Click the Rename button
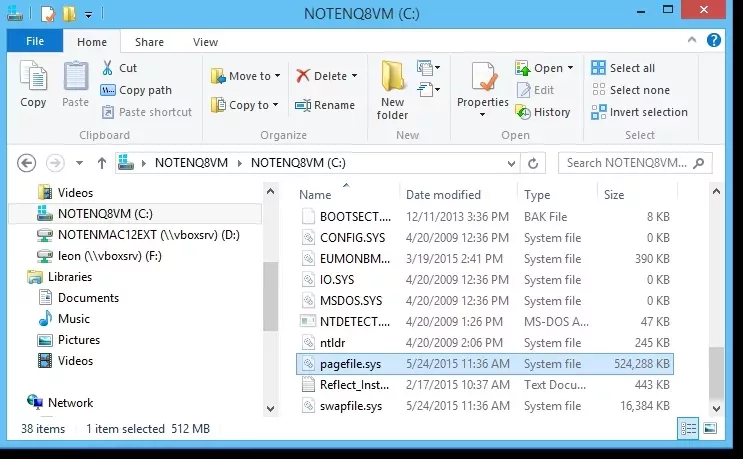 [325, 105]
